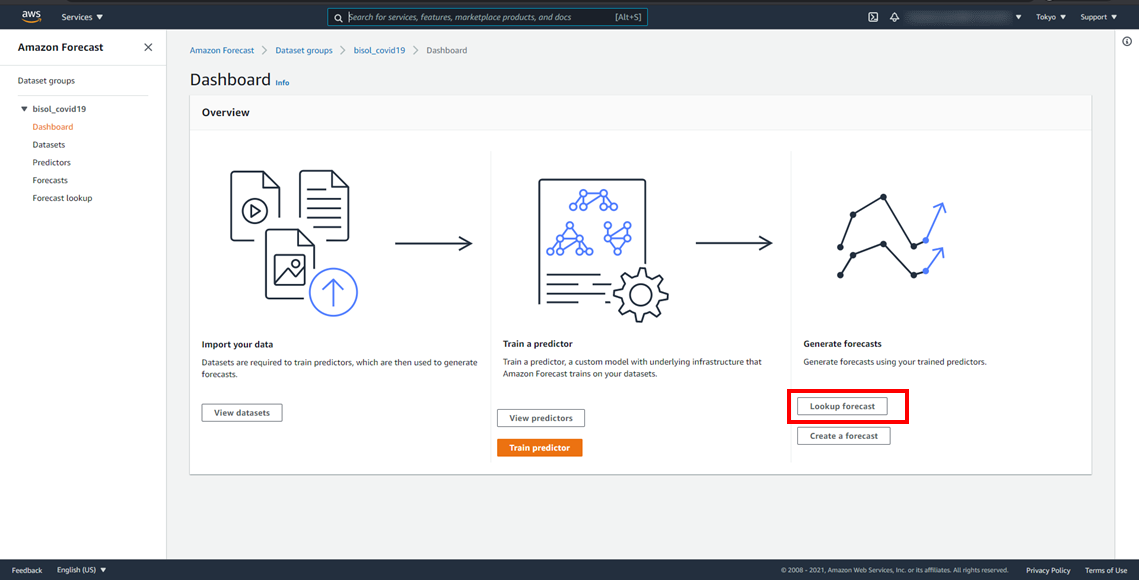Click the Lookup forecast button
This screenshot has height=580, width=1139.
coord(842,406)
